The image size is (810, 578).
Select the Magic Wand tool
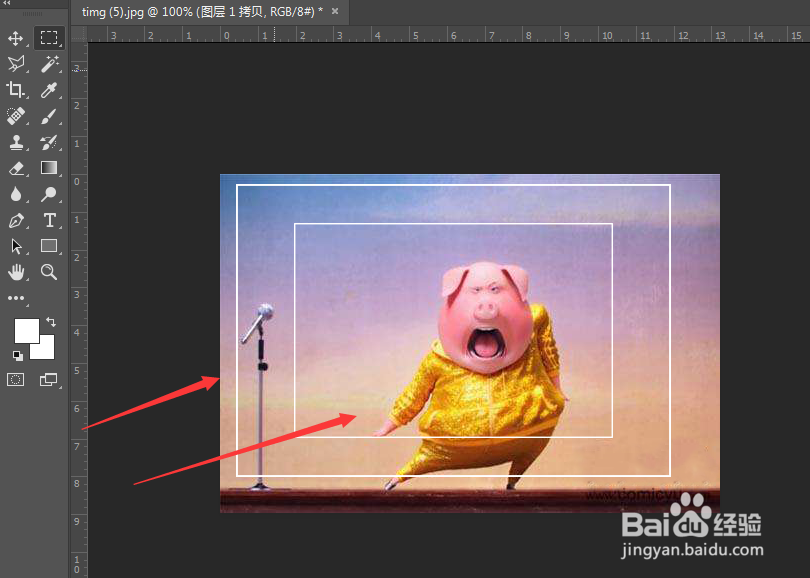50,64
